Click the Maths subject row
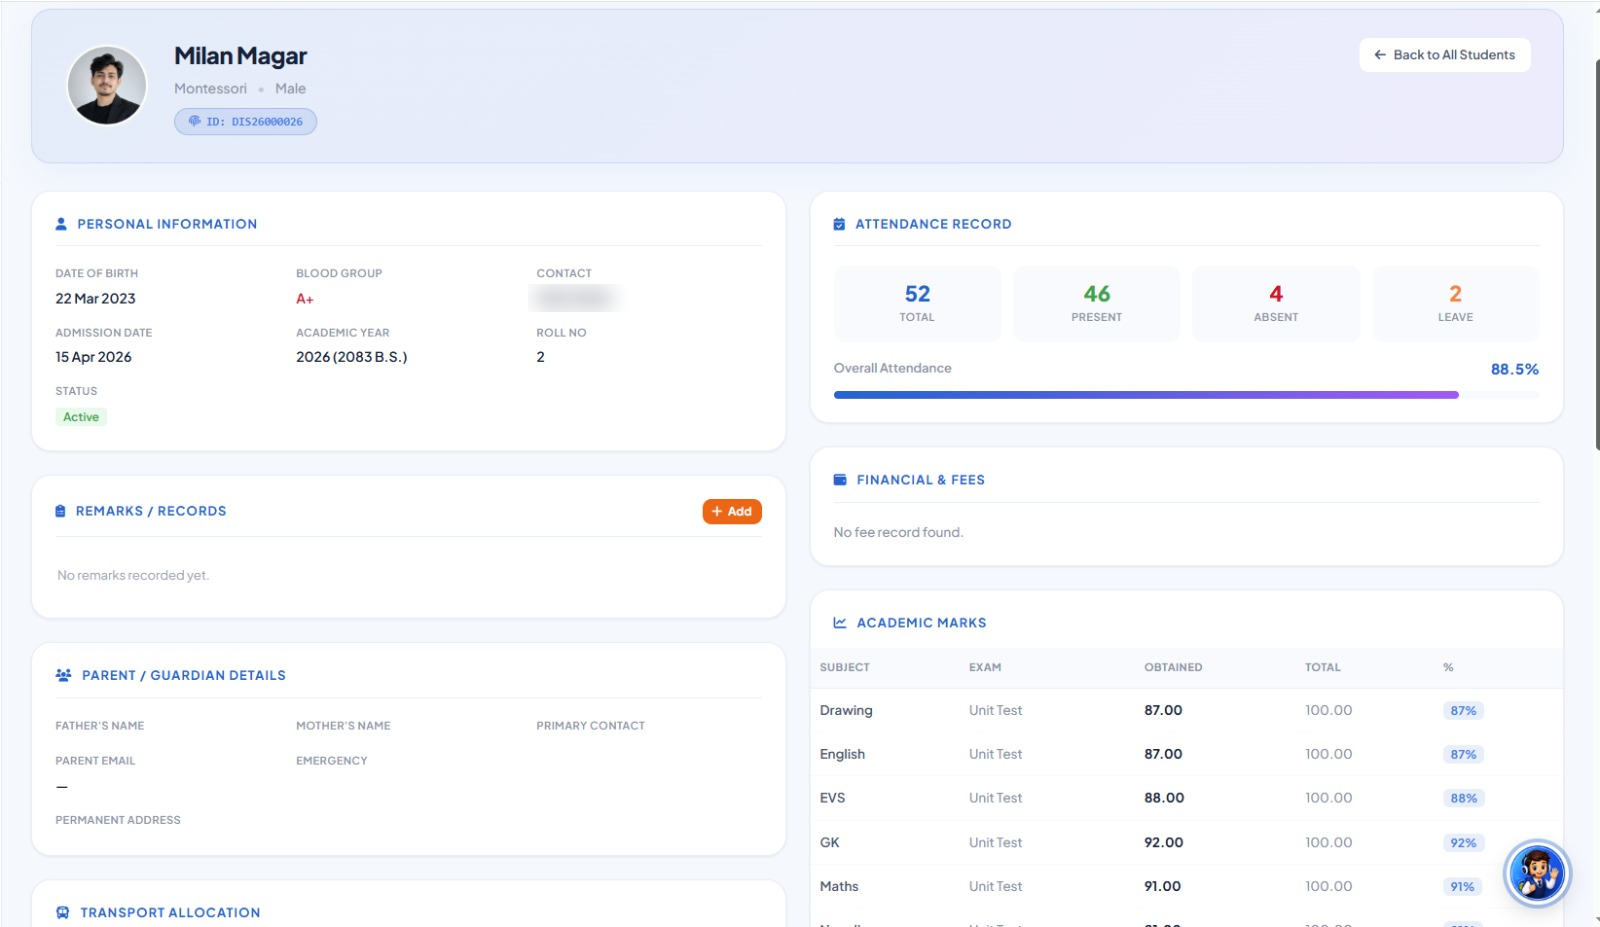The width and height of the screenshot is (1600, 927). click(x=1186, y=886)
